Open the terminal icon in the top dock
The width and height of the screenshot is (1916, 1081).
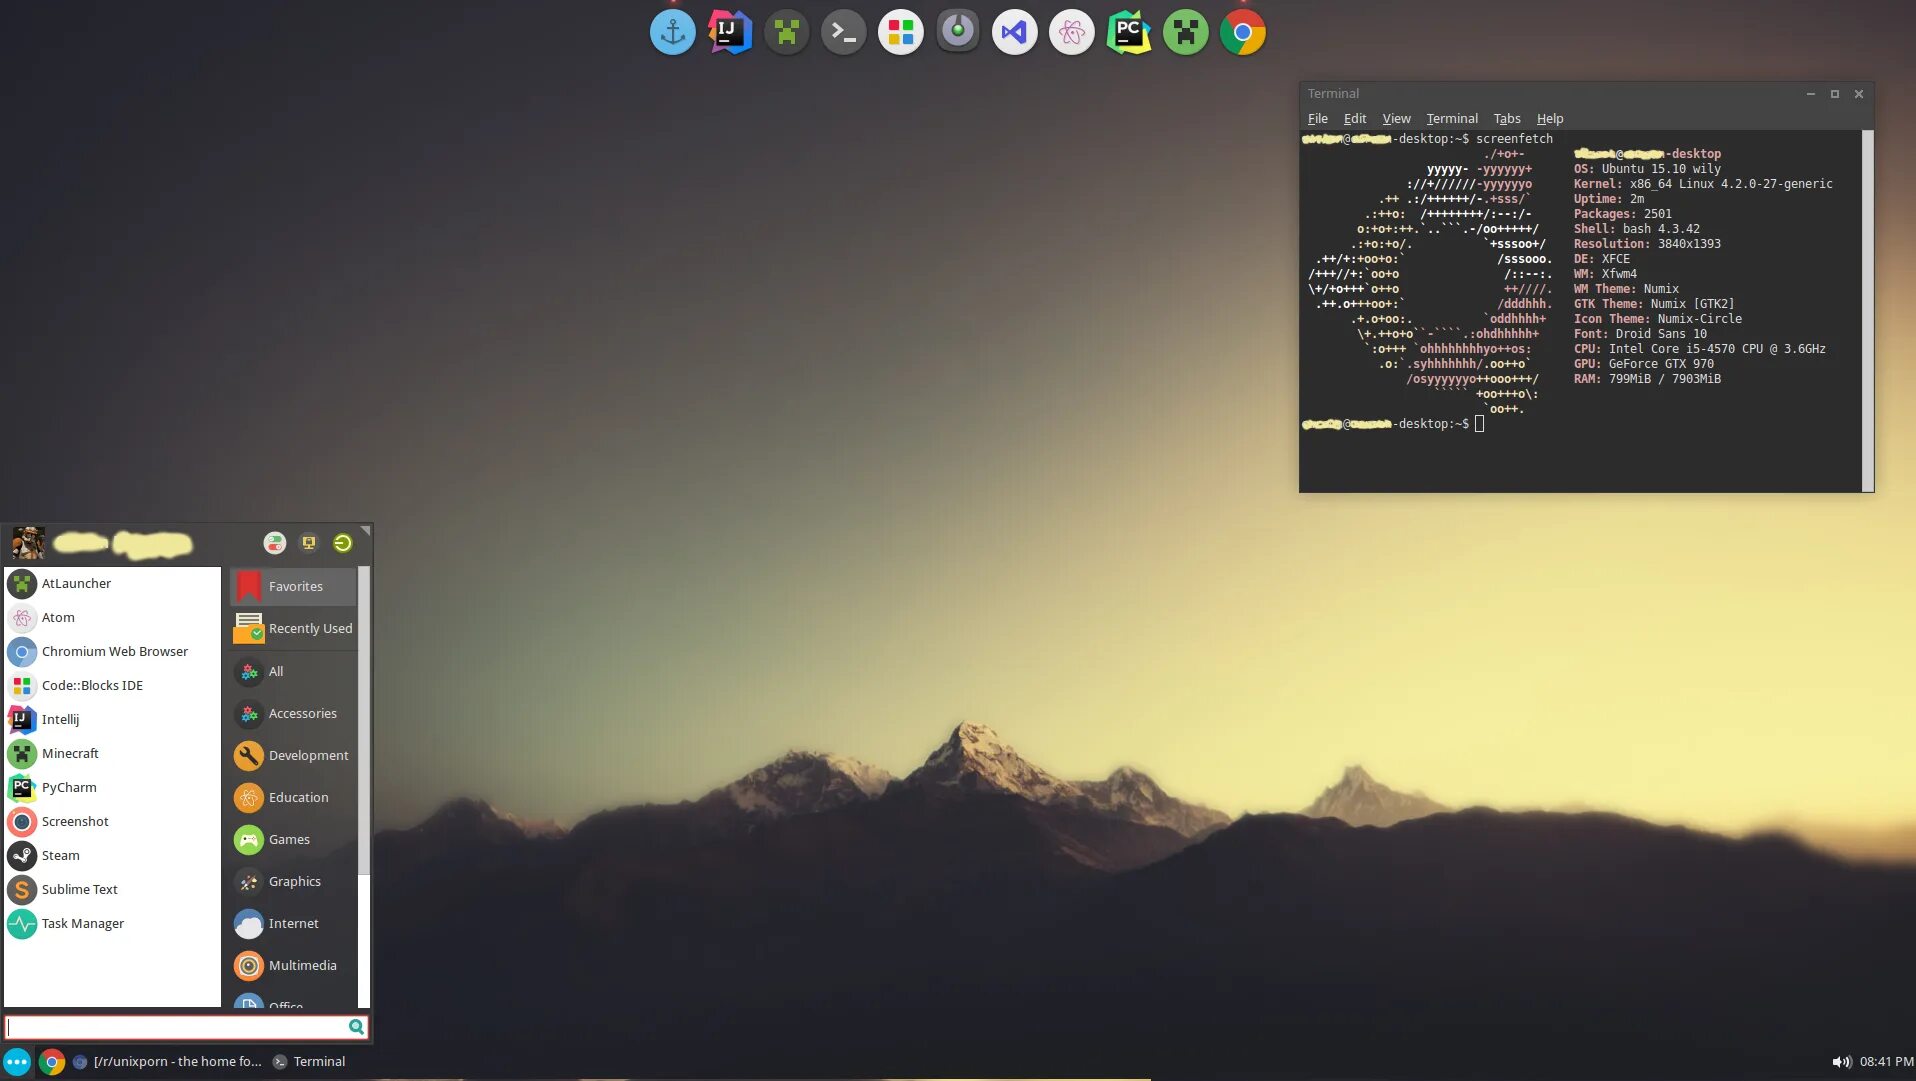pos(844,33)
